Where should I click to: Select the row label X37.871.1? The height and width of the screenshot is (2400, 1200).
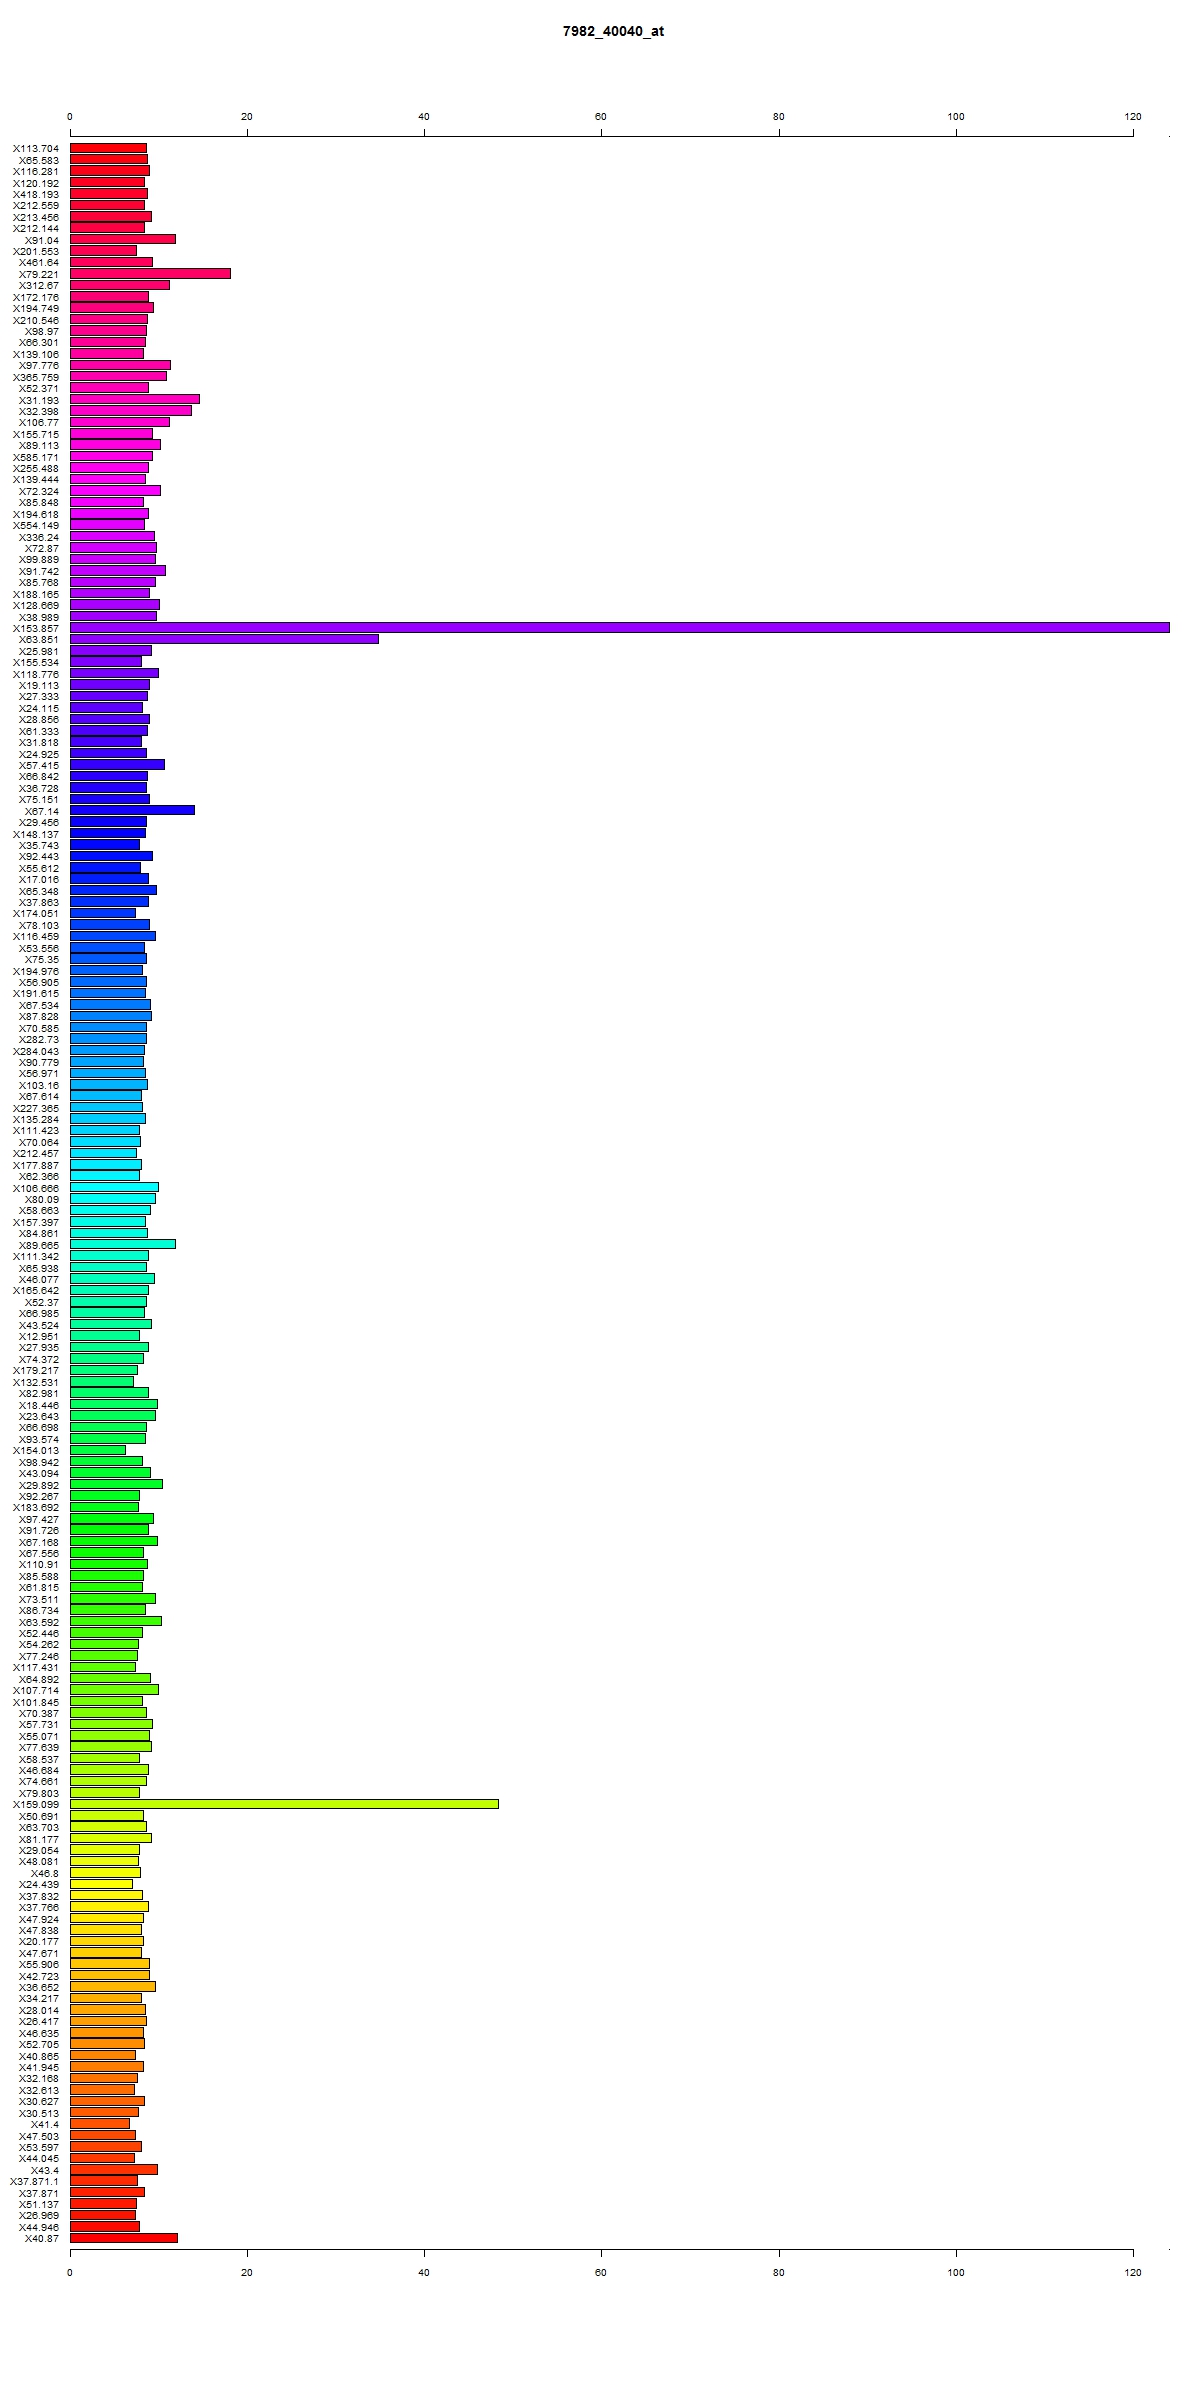35,2182
